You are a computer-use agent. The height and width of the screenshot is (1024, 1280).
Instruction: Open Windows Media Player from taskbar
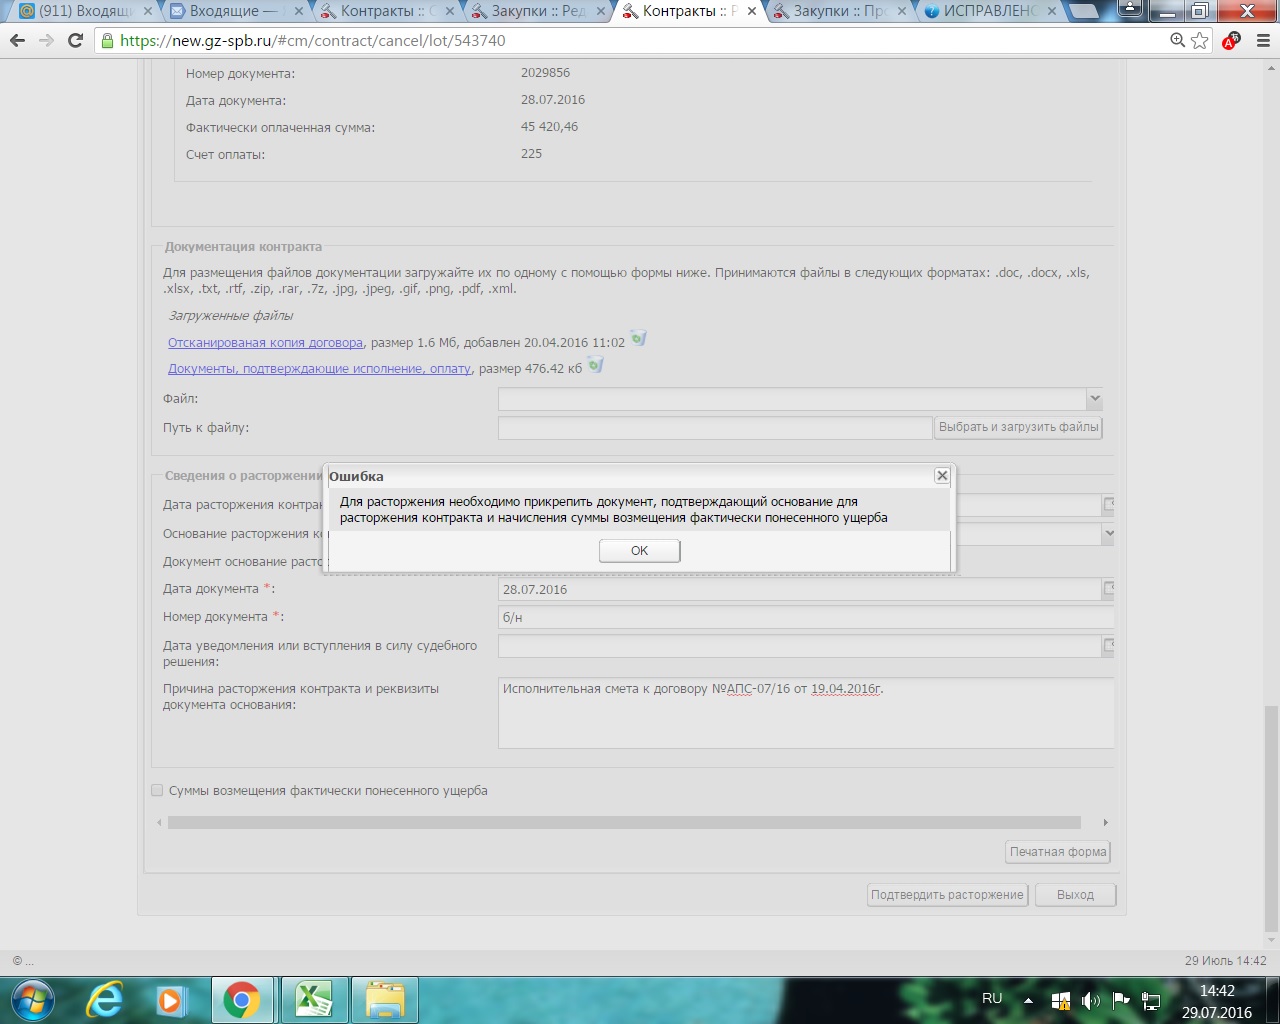click(171, 1000)
